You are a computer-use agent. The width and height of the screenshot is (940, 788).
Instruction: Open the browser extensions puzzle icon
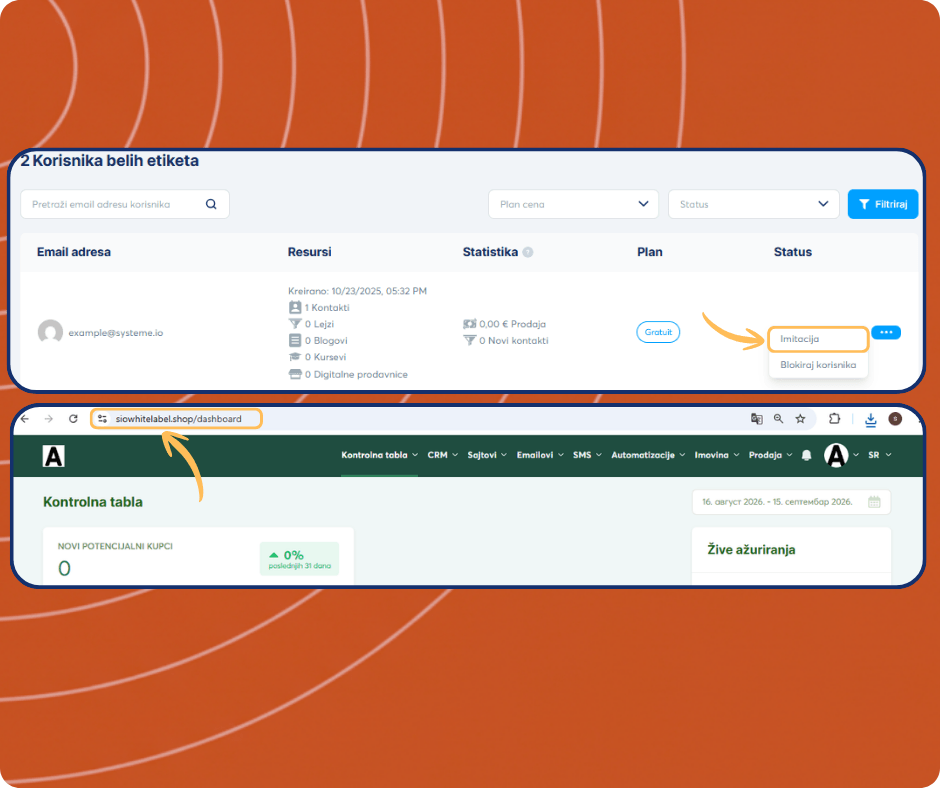[834, 419]
